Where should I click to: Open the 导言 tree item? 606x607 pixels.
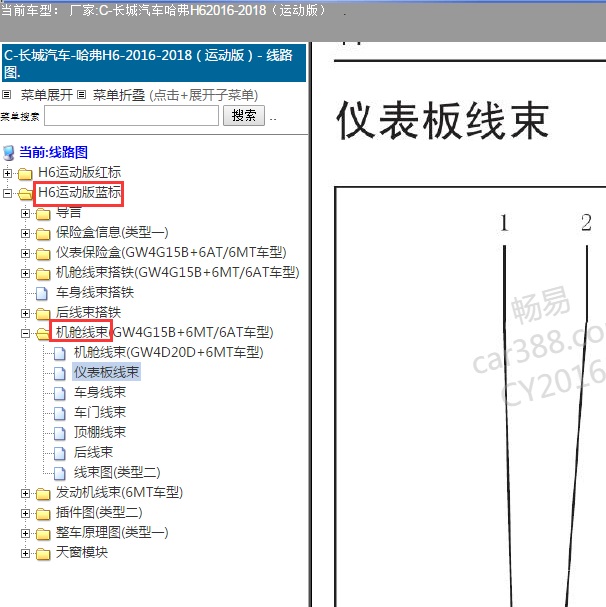(69, 212)
